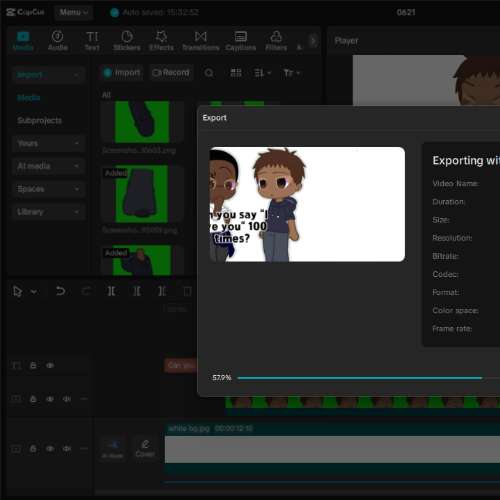Show more panel tabs arrow
500x500 pixels.
pos(313,41)
